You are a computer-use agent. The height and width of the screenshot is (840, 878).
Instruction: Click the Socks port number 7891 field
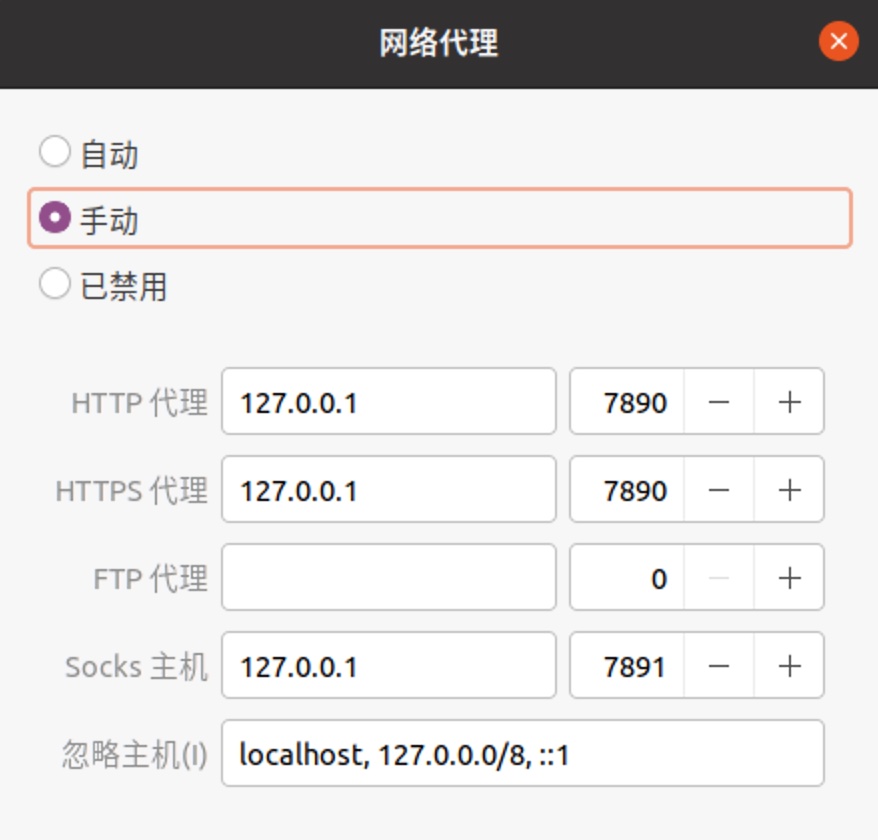pyautogui.click(x=627, y=665)
